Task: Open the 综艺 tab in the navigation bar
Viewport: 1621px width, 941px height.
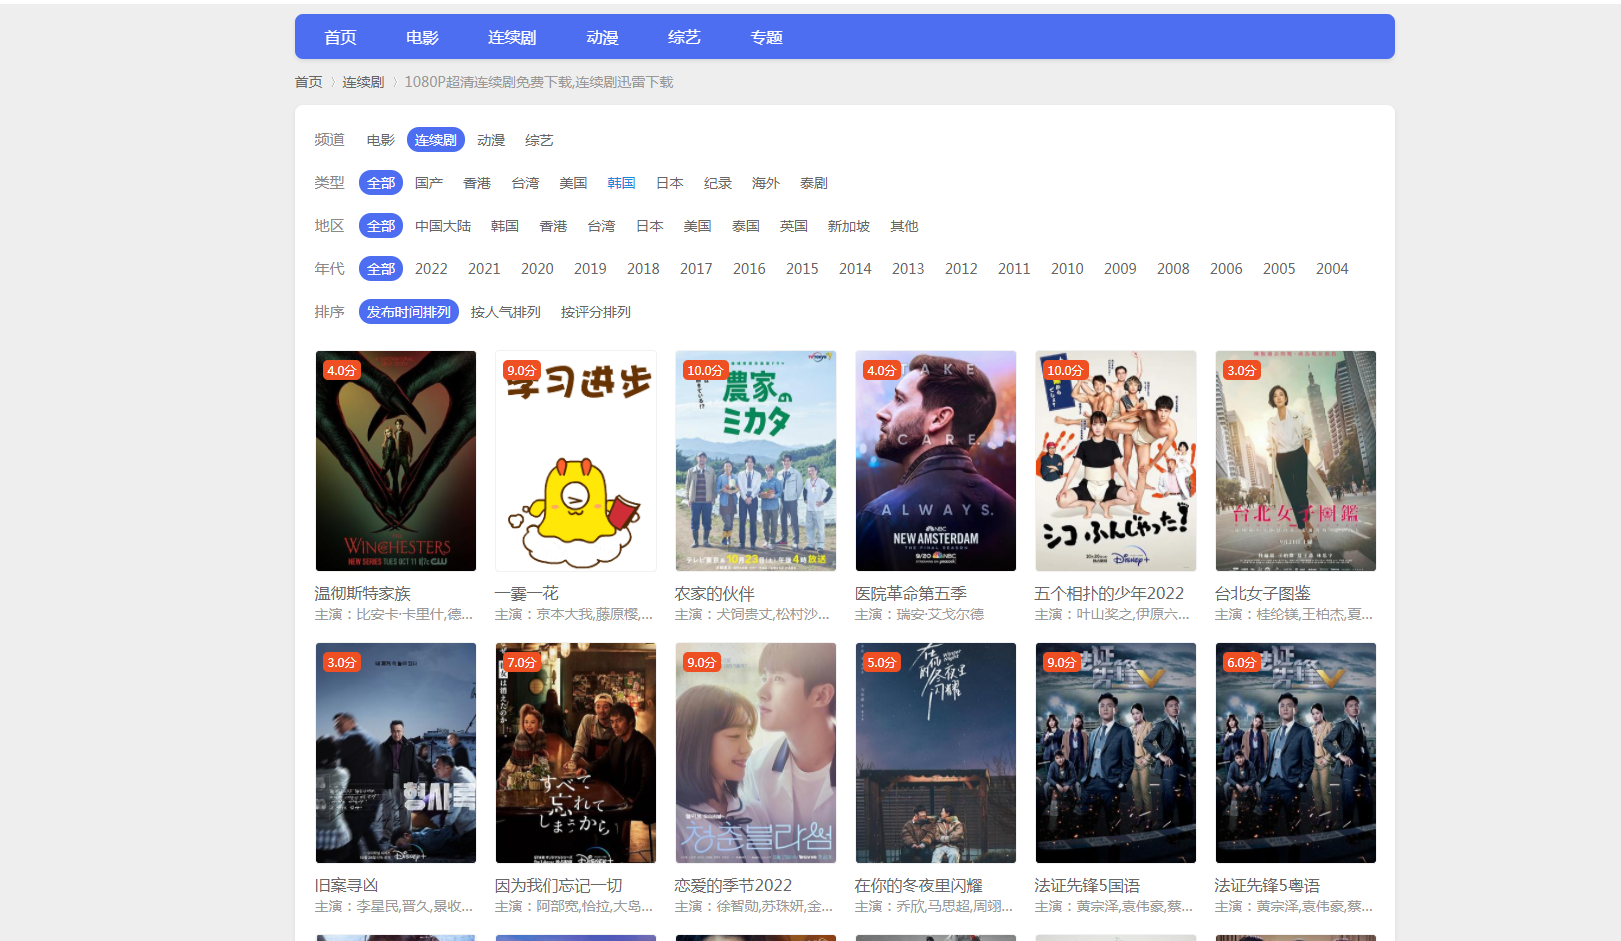Action: tap(684, 37)
